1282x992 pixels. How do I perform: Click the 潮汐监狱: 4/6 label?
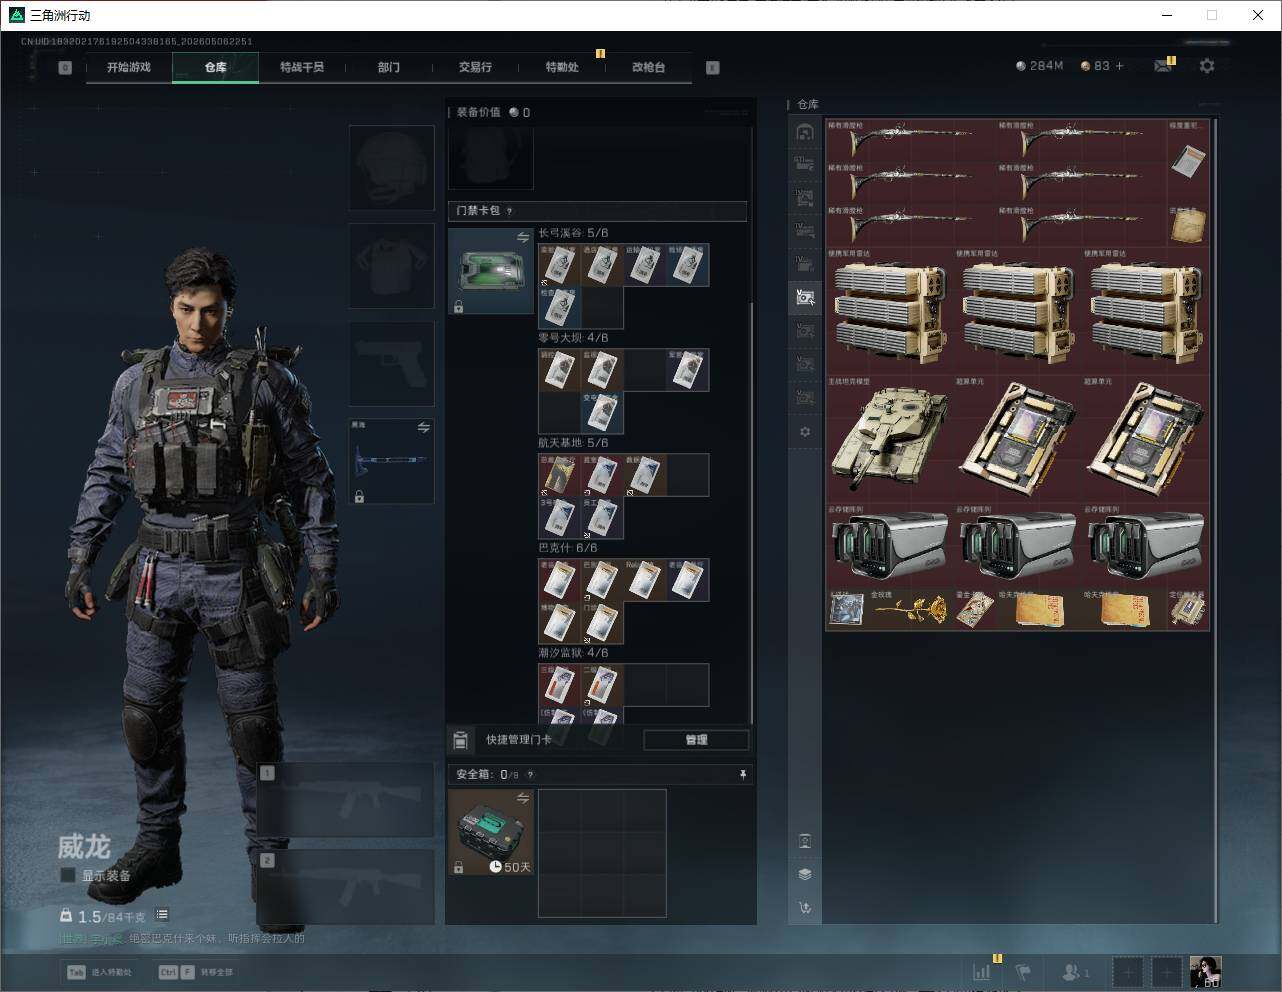[574, 653]
